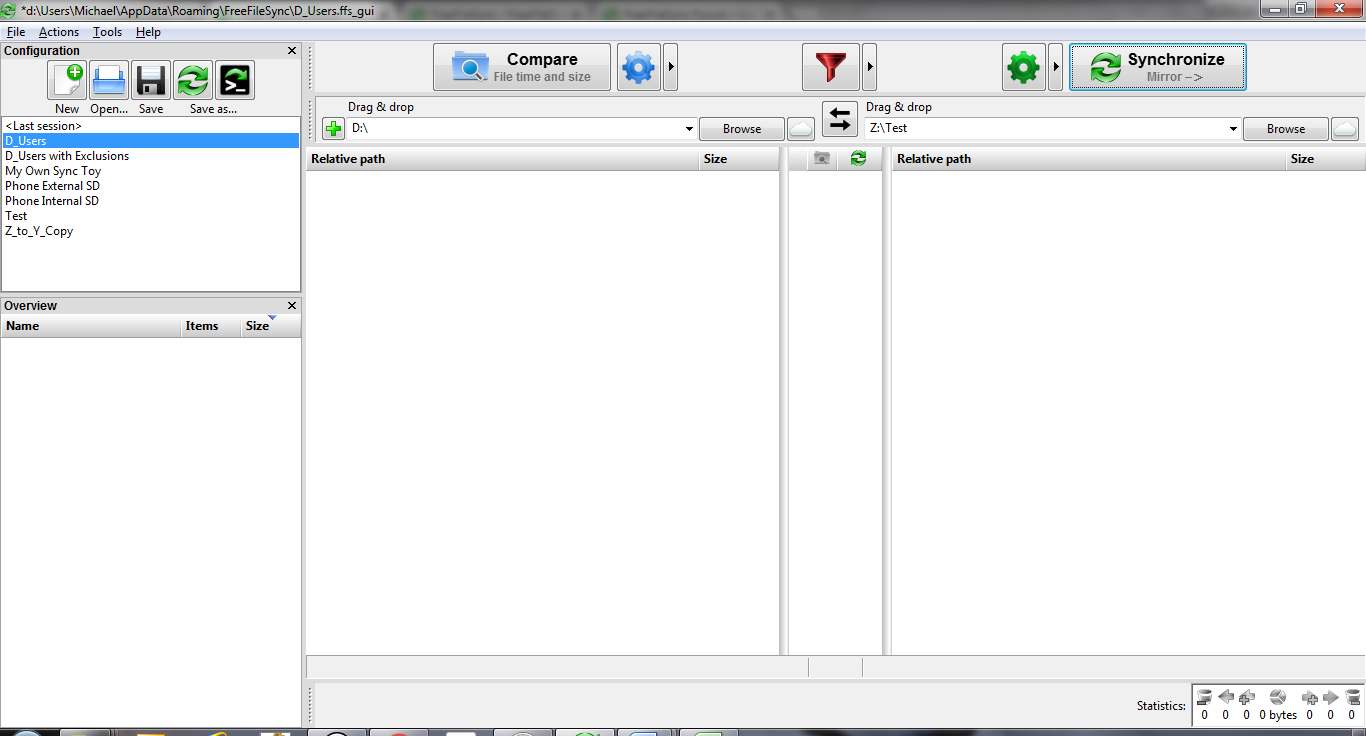
Task: Click the left-side delete statistic icon
Action: point(1204,697)
